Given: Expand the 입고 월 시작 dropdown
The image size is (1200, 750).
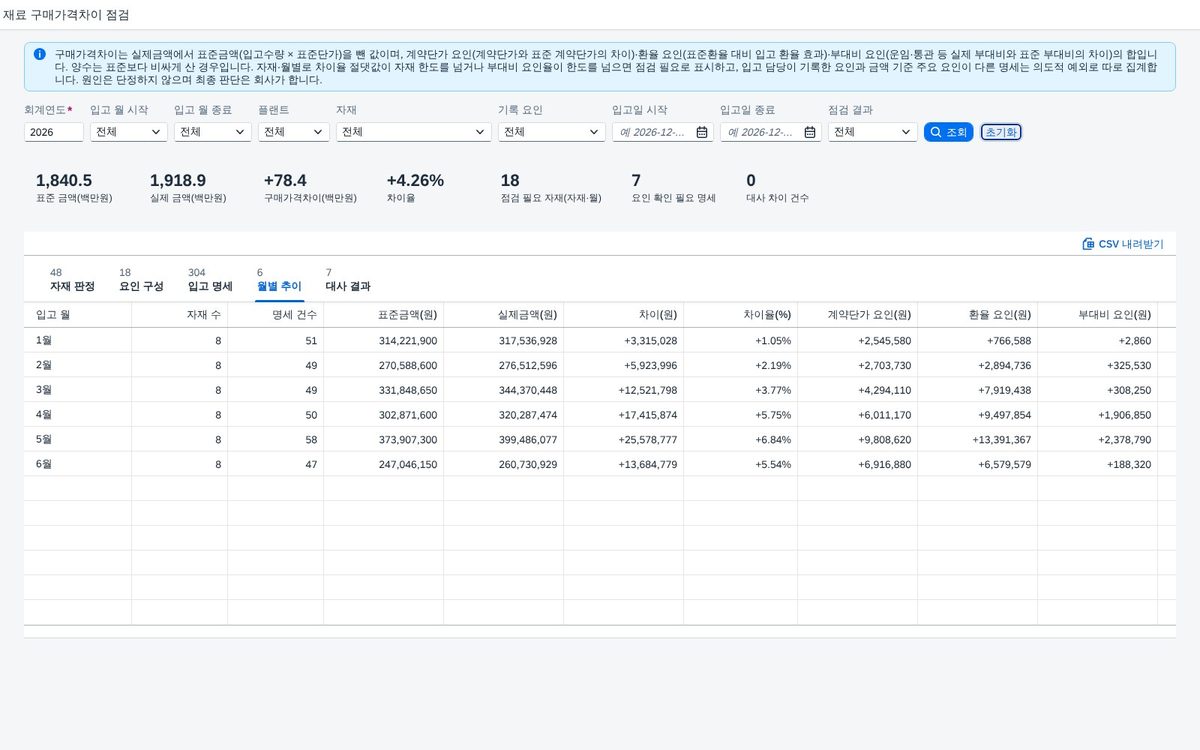Looking at the screenshot, I should (x=129, y=132).
